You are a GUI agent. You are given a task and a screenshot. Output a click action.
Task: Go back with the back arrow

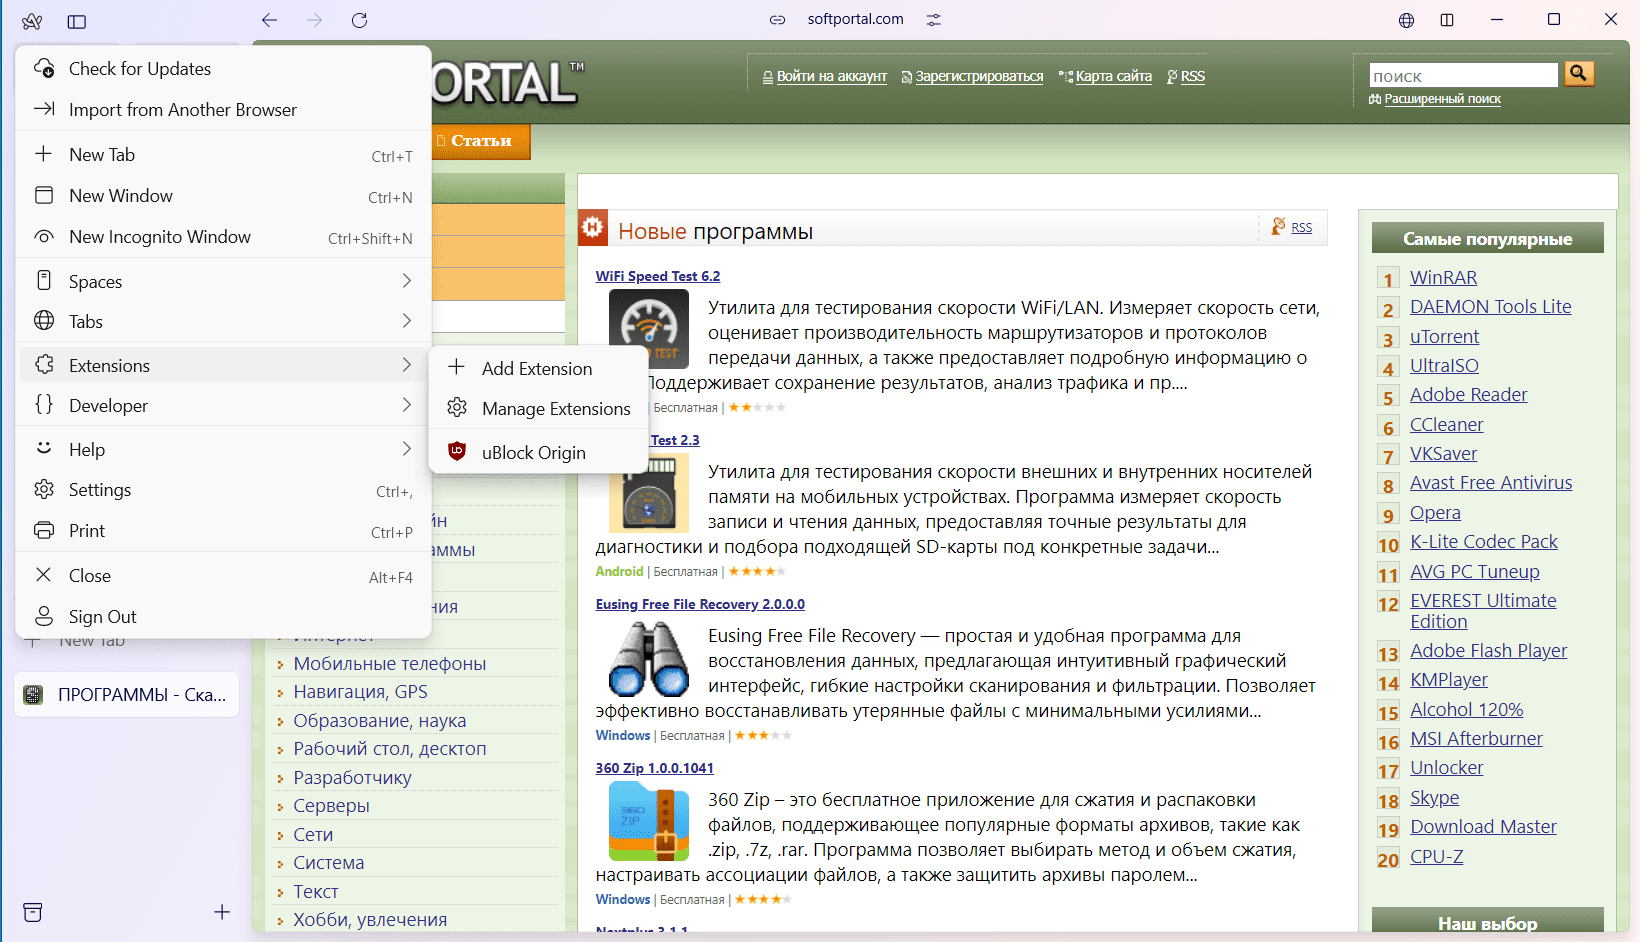click(269, 20)
